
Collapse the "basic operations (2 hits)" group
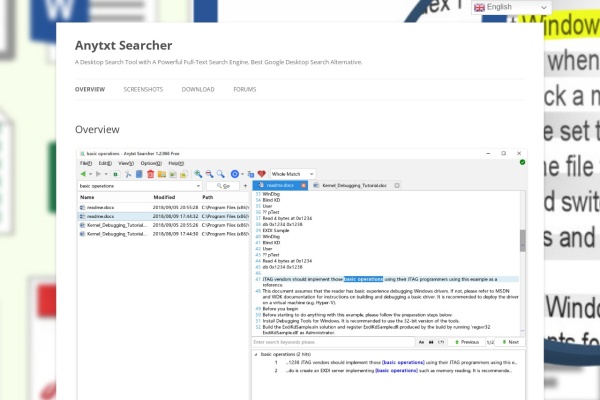256,354
